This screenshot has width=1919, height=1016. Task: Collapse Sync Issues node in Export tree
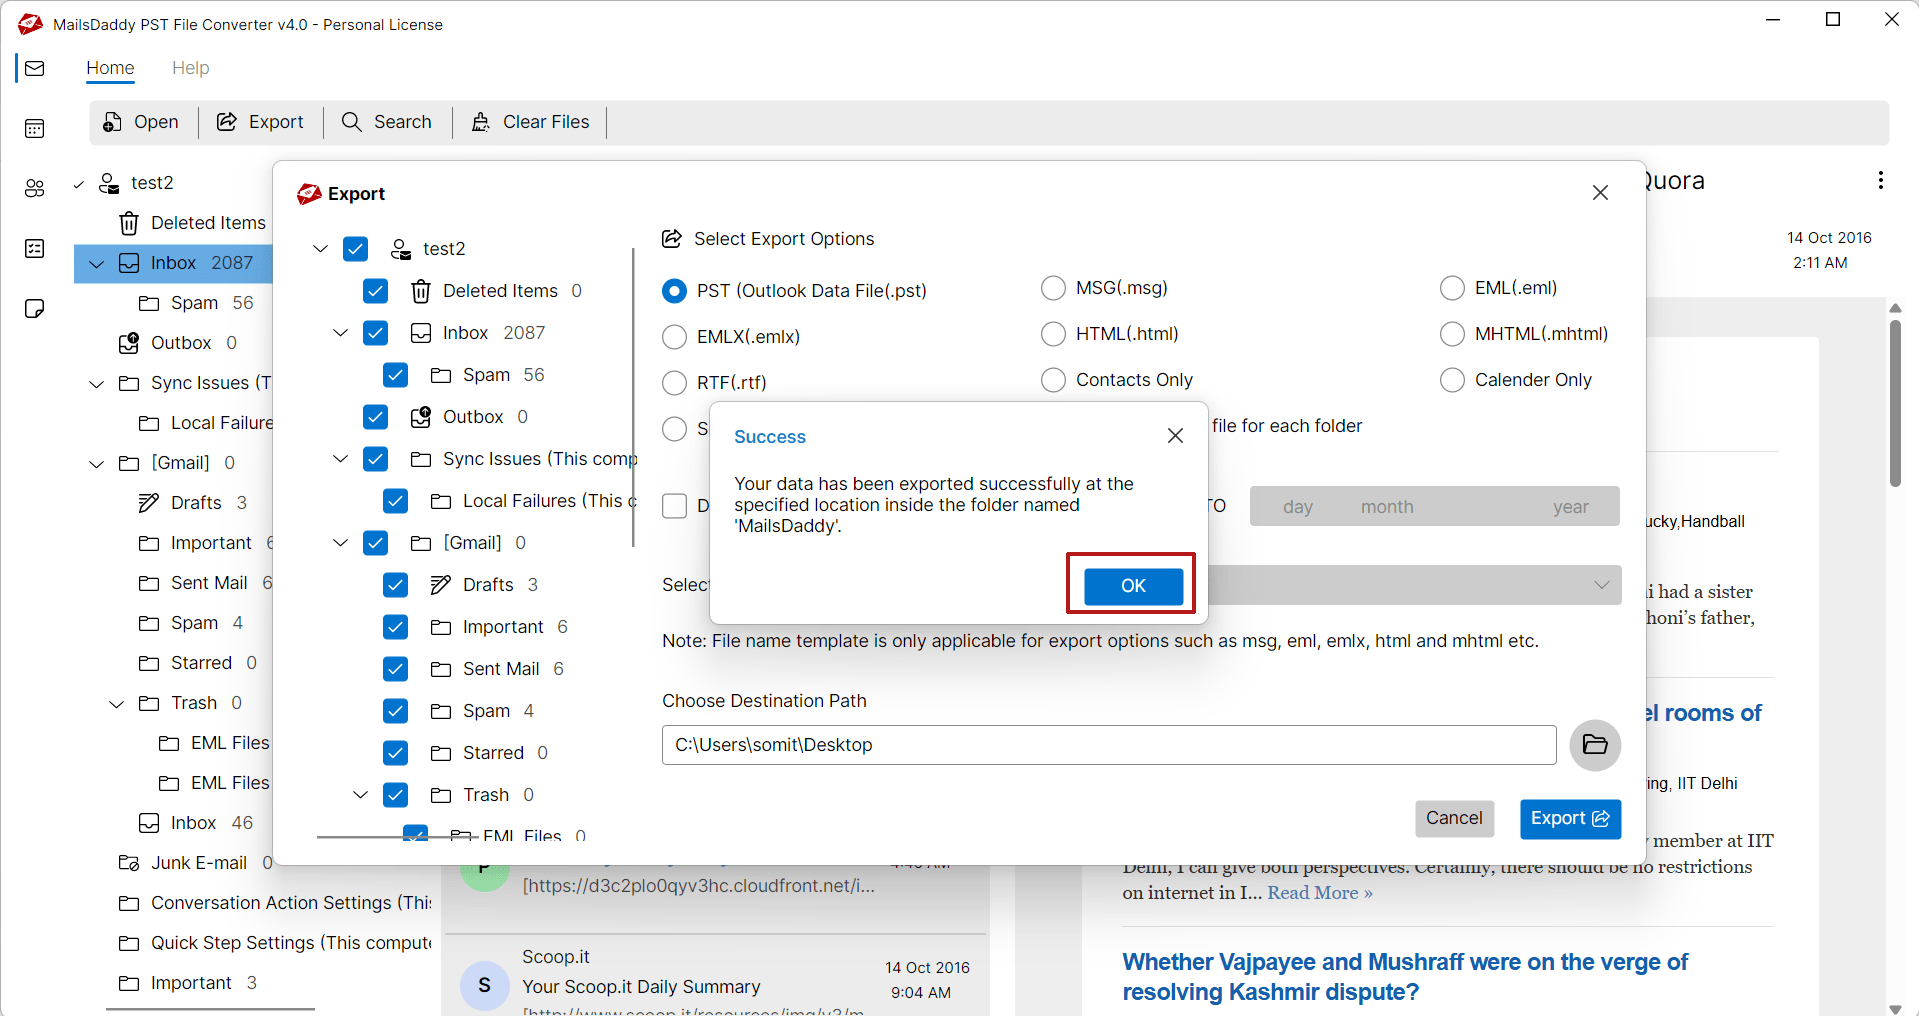point(340,459)
